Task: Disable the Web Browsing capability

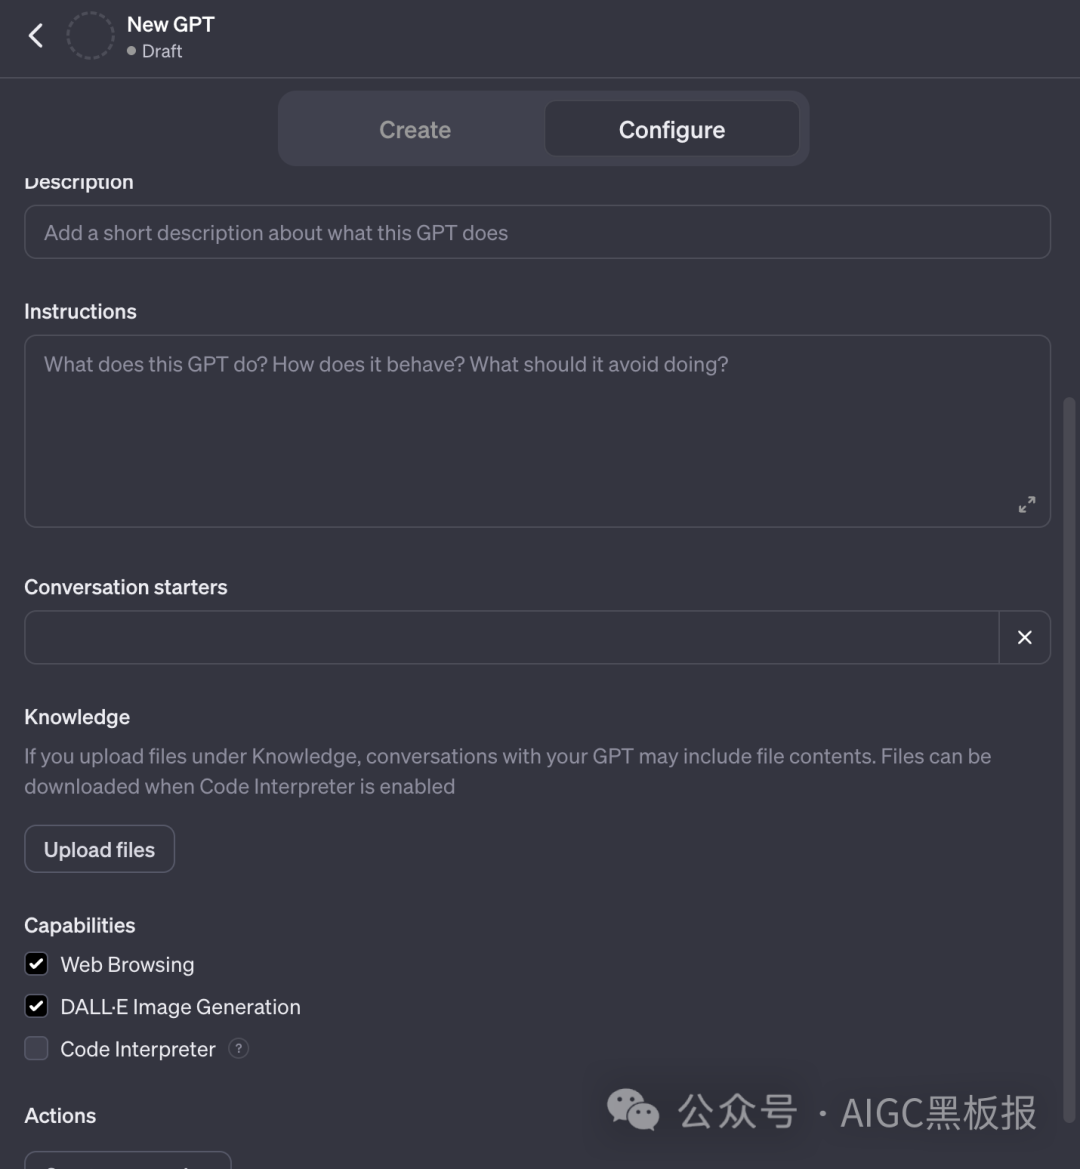Action: tap(36, 964)
